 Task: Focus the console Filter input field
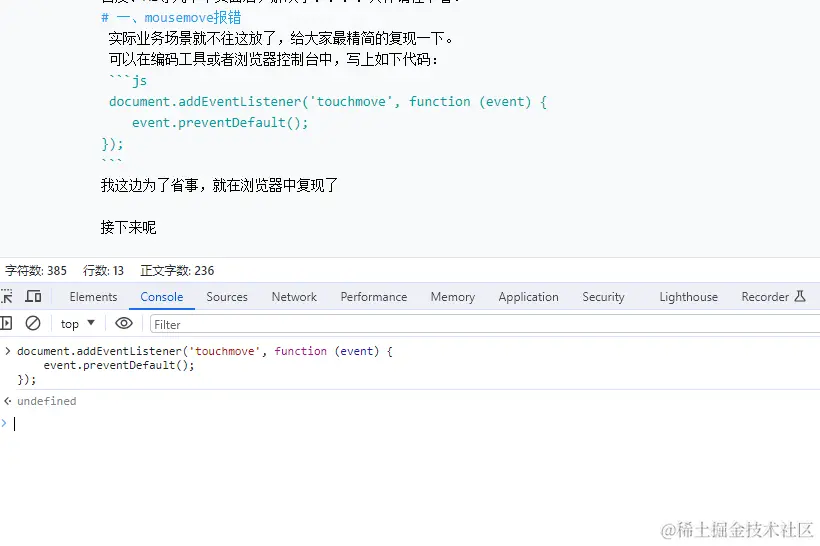(x=485, y=325)
